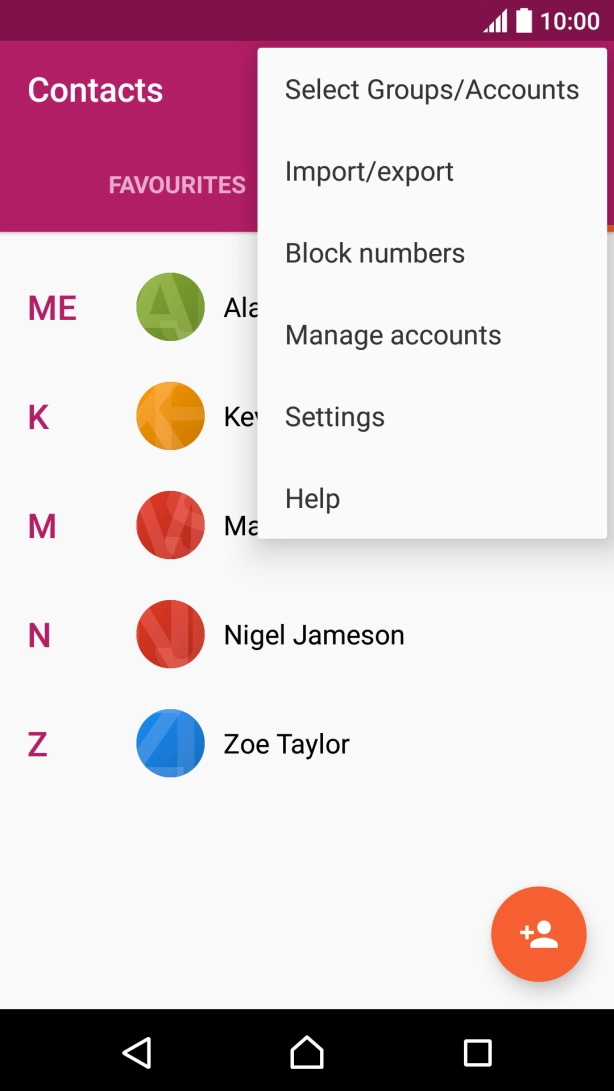Switch to the Favourites tab
Screen dimensions: 614x1091
[177, 186]
